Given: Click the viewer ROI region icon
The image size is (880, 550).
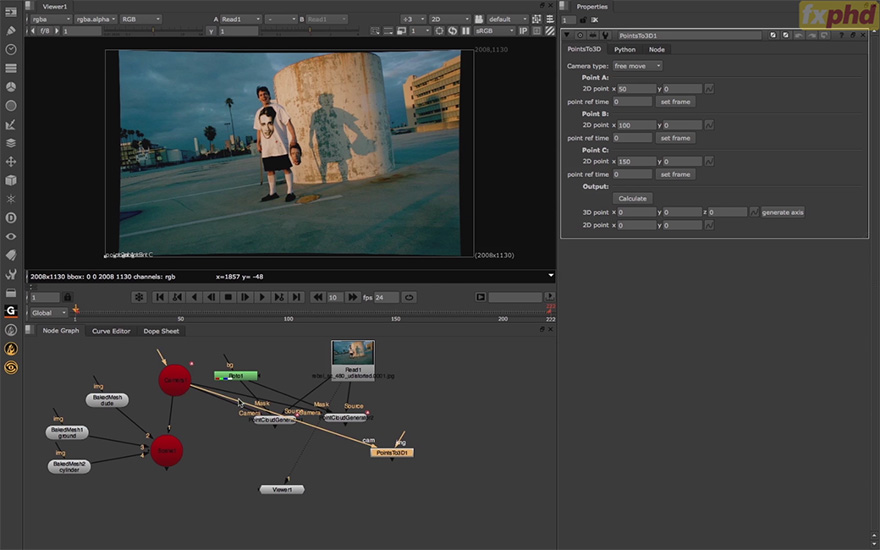Looking at the screenshot, I should click(439, 31).
